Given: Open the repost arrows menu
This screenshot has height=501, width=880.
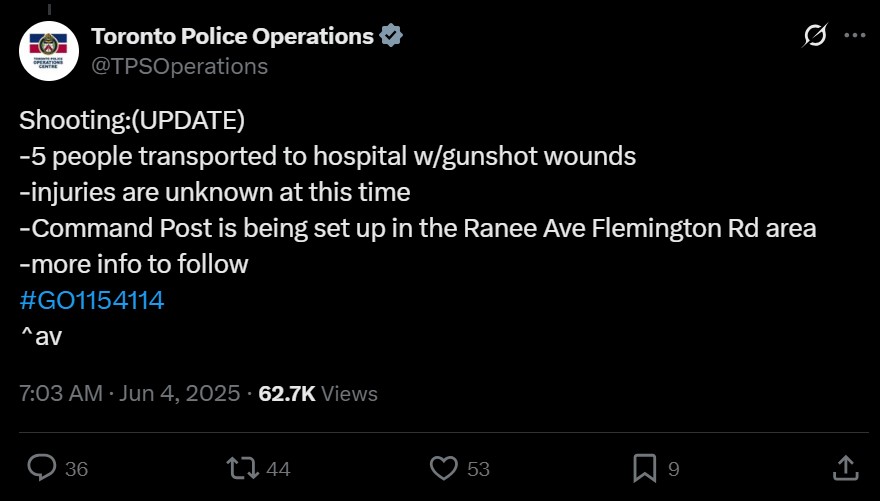Looking at the screenshot, I should [240, 467].
